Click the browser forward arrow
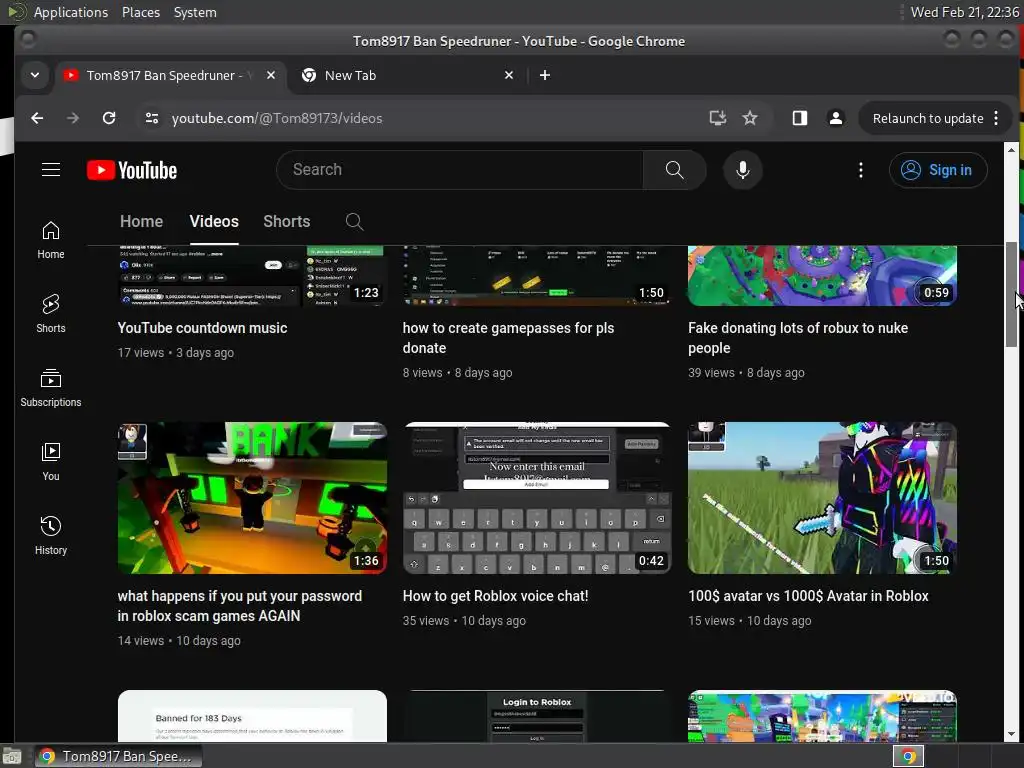Viewport: 1024px width, 768px height. coord(72,118)
